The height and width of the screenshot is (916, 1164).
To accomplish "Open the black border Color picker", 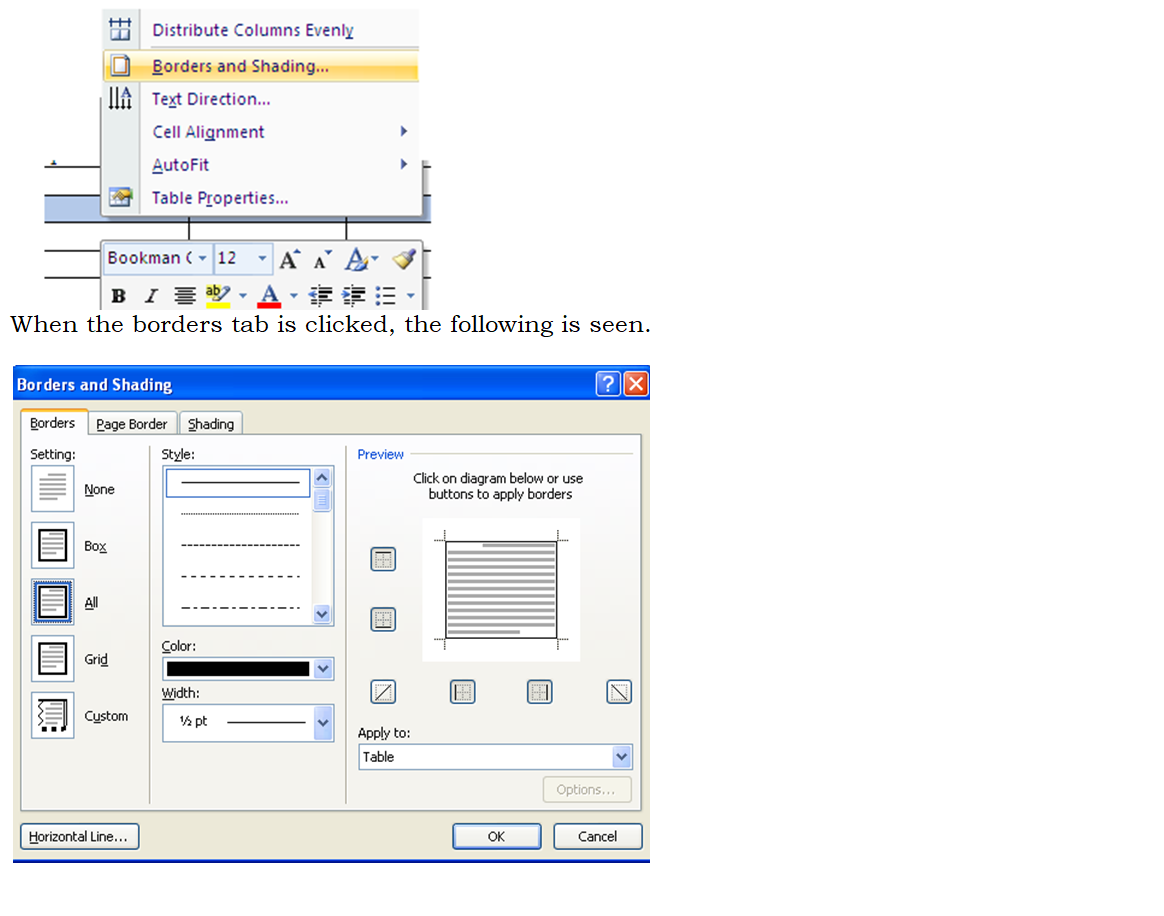I will 322,669.
